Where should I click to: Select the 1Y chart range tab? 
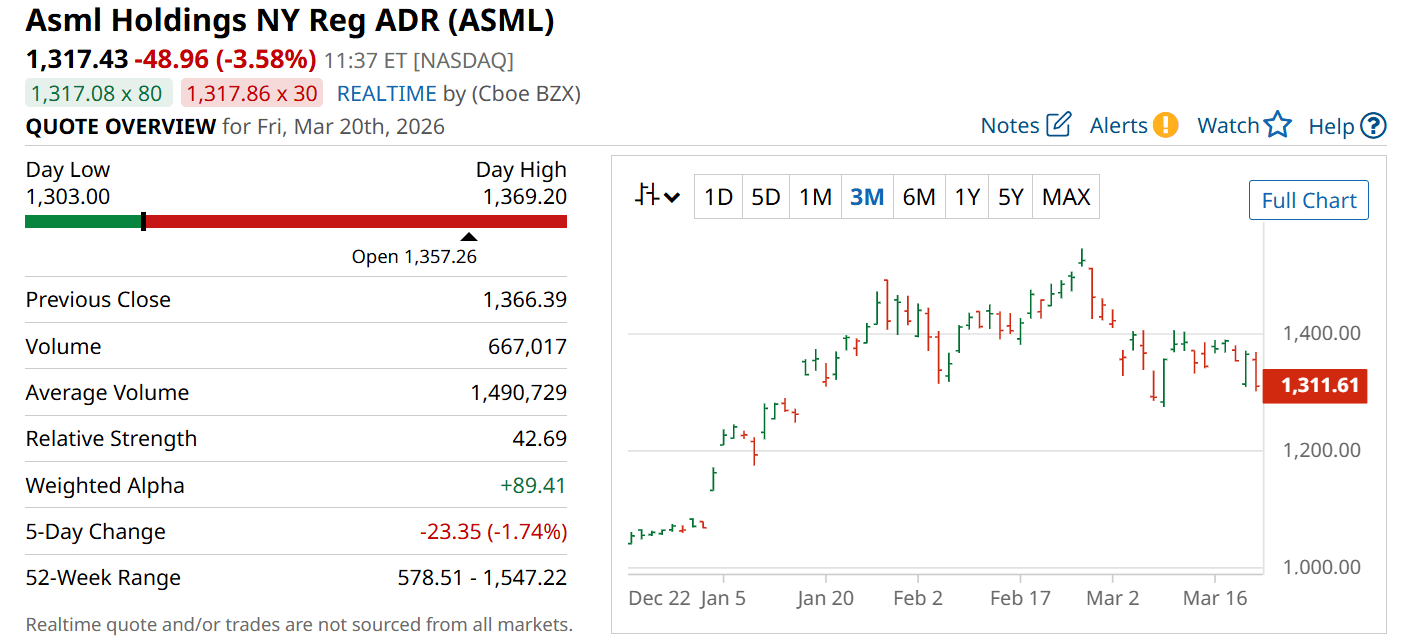tap(967, 198)
